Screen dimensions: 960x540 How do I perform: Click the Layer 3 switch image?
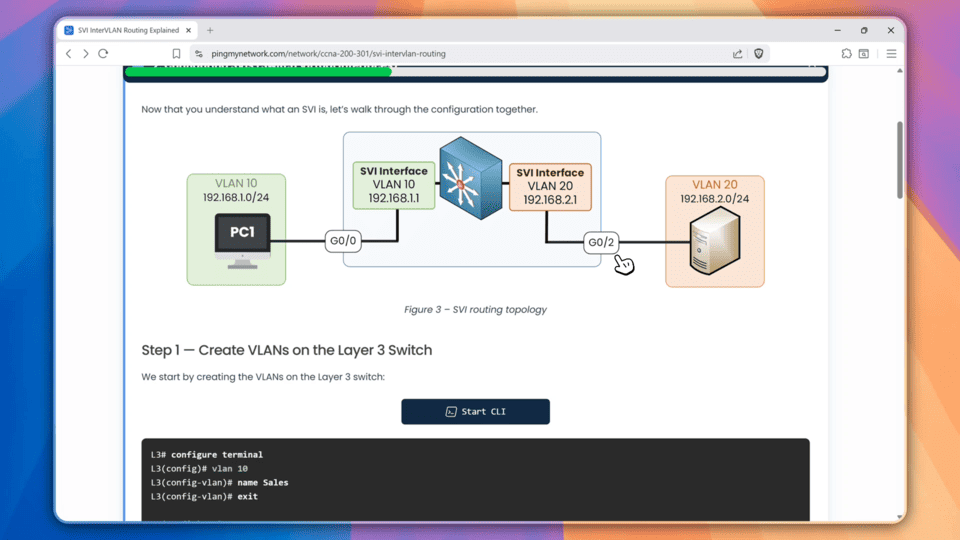[471, 179]
